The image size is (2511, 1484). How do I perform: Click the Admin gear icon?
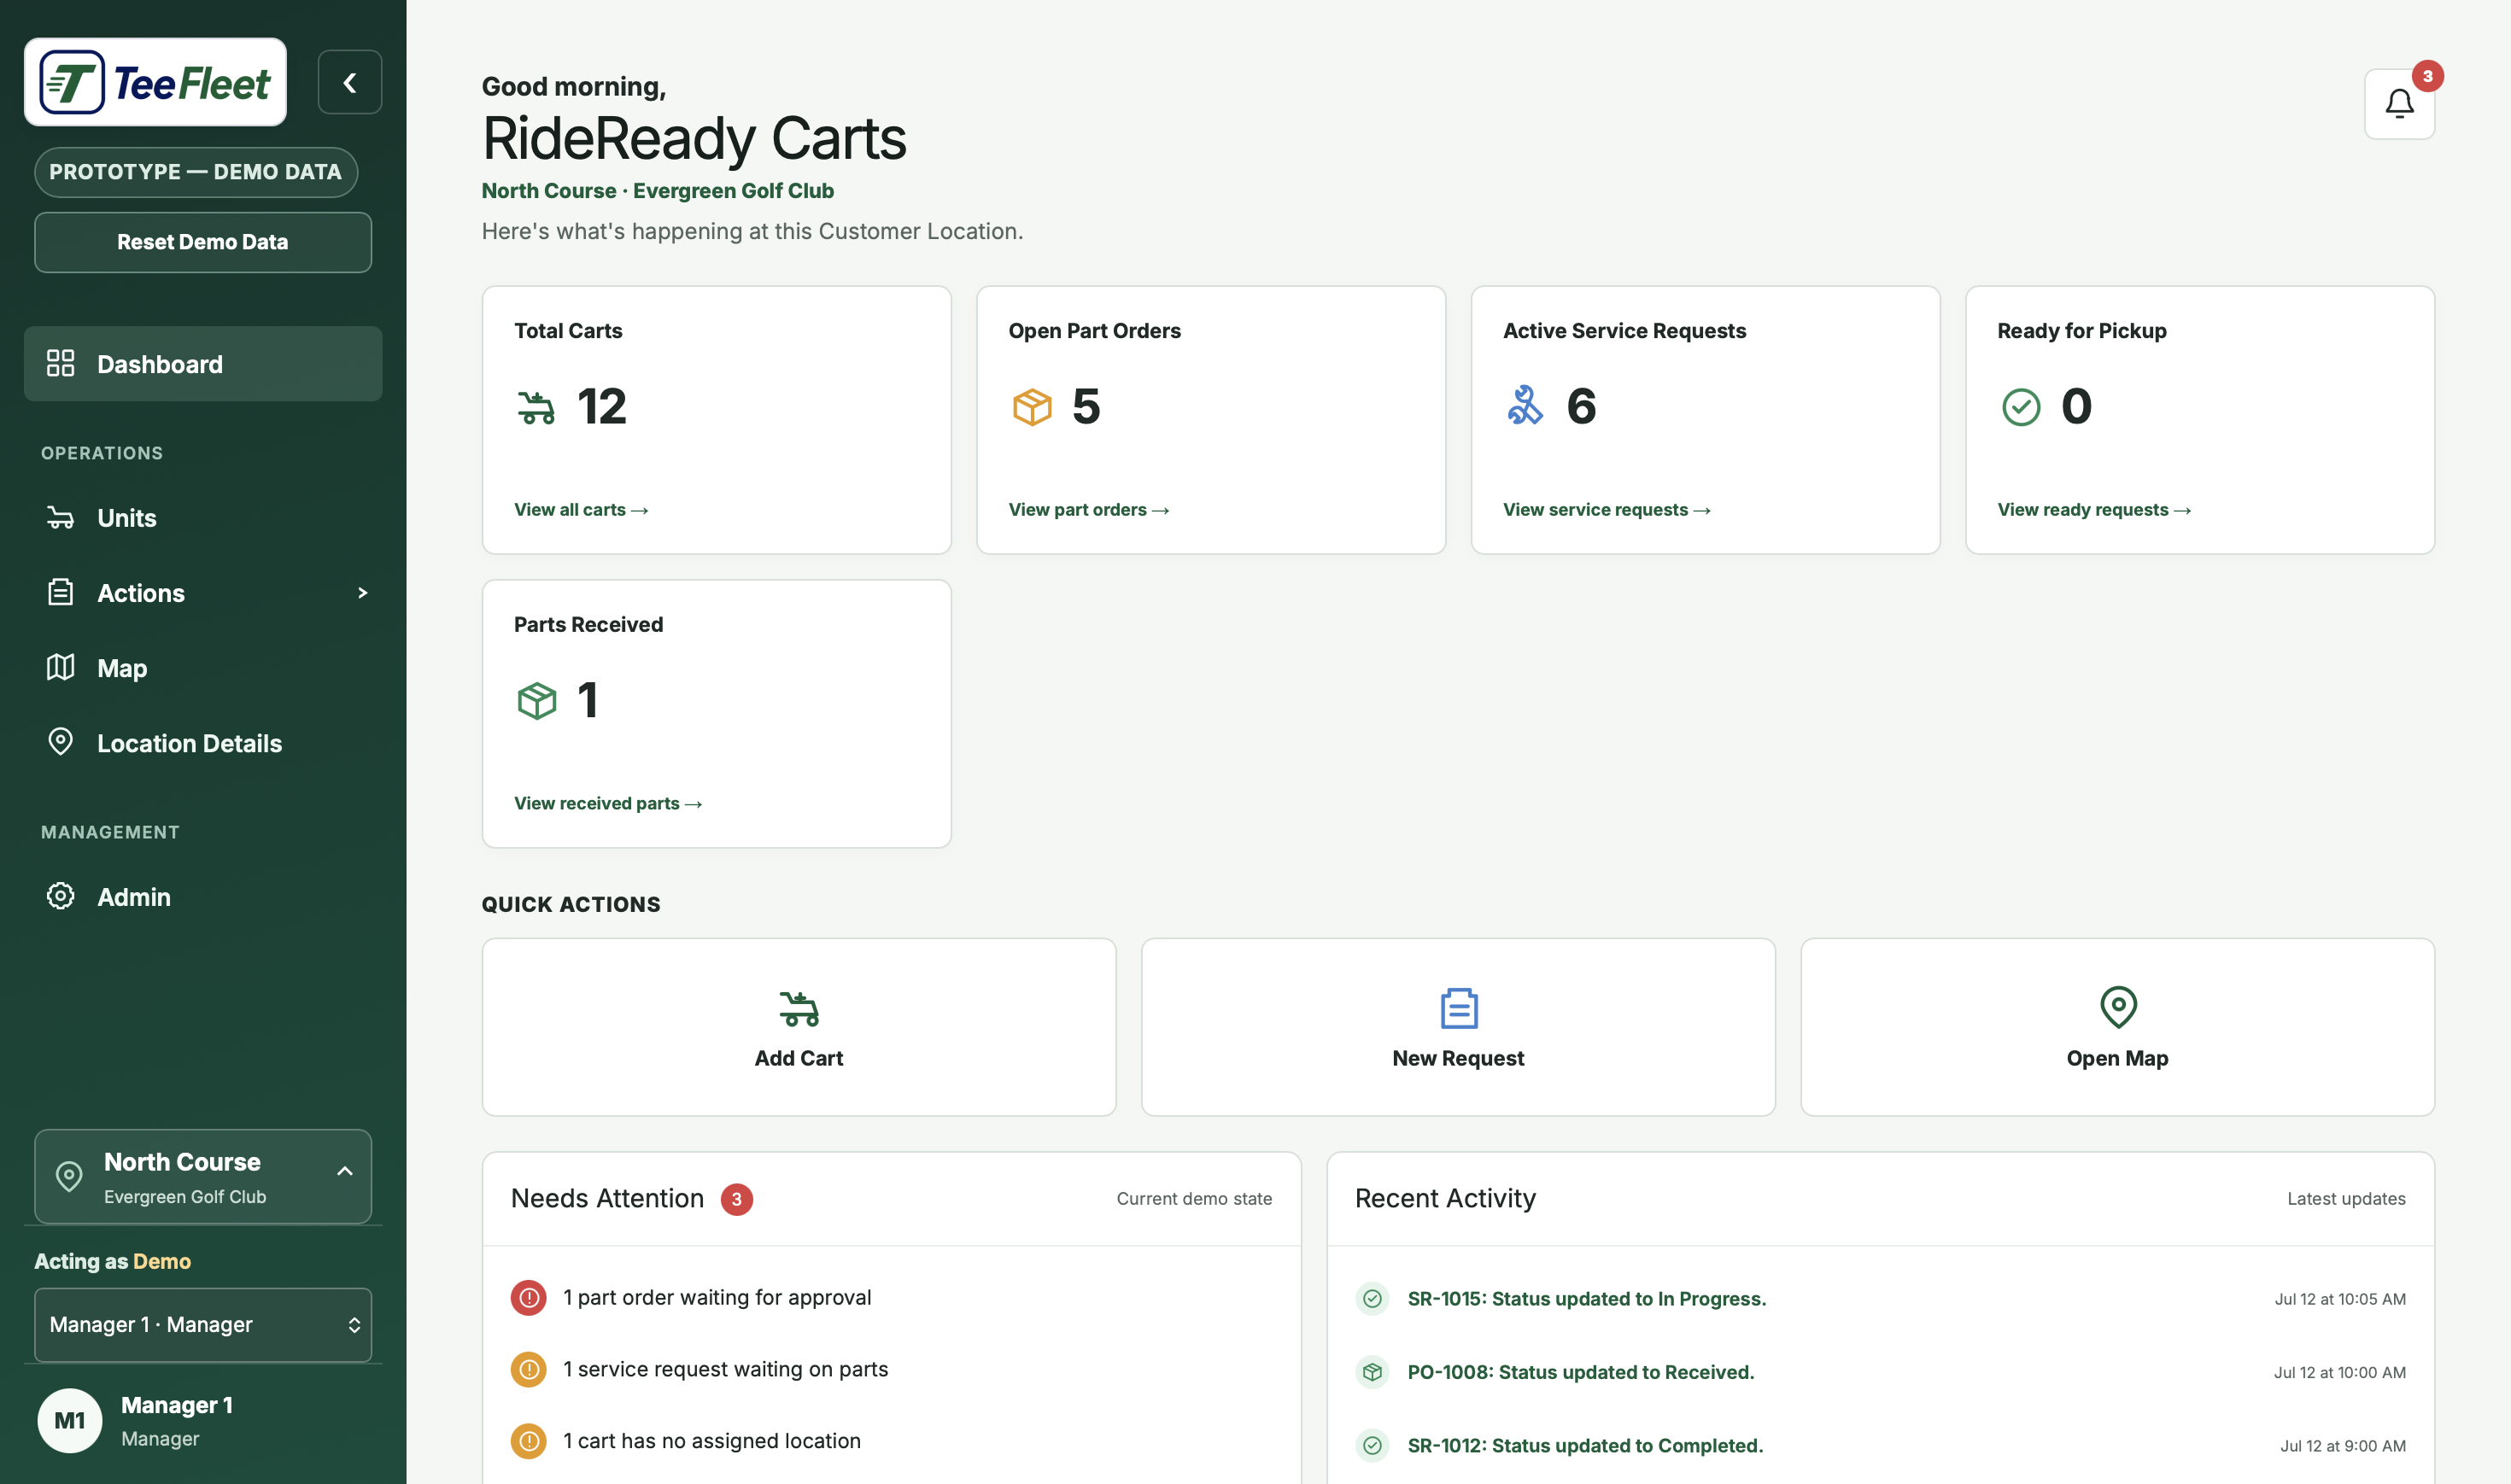click(61, 896)
